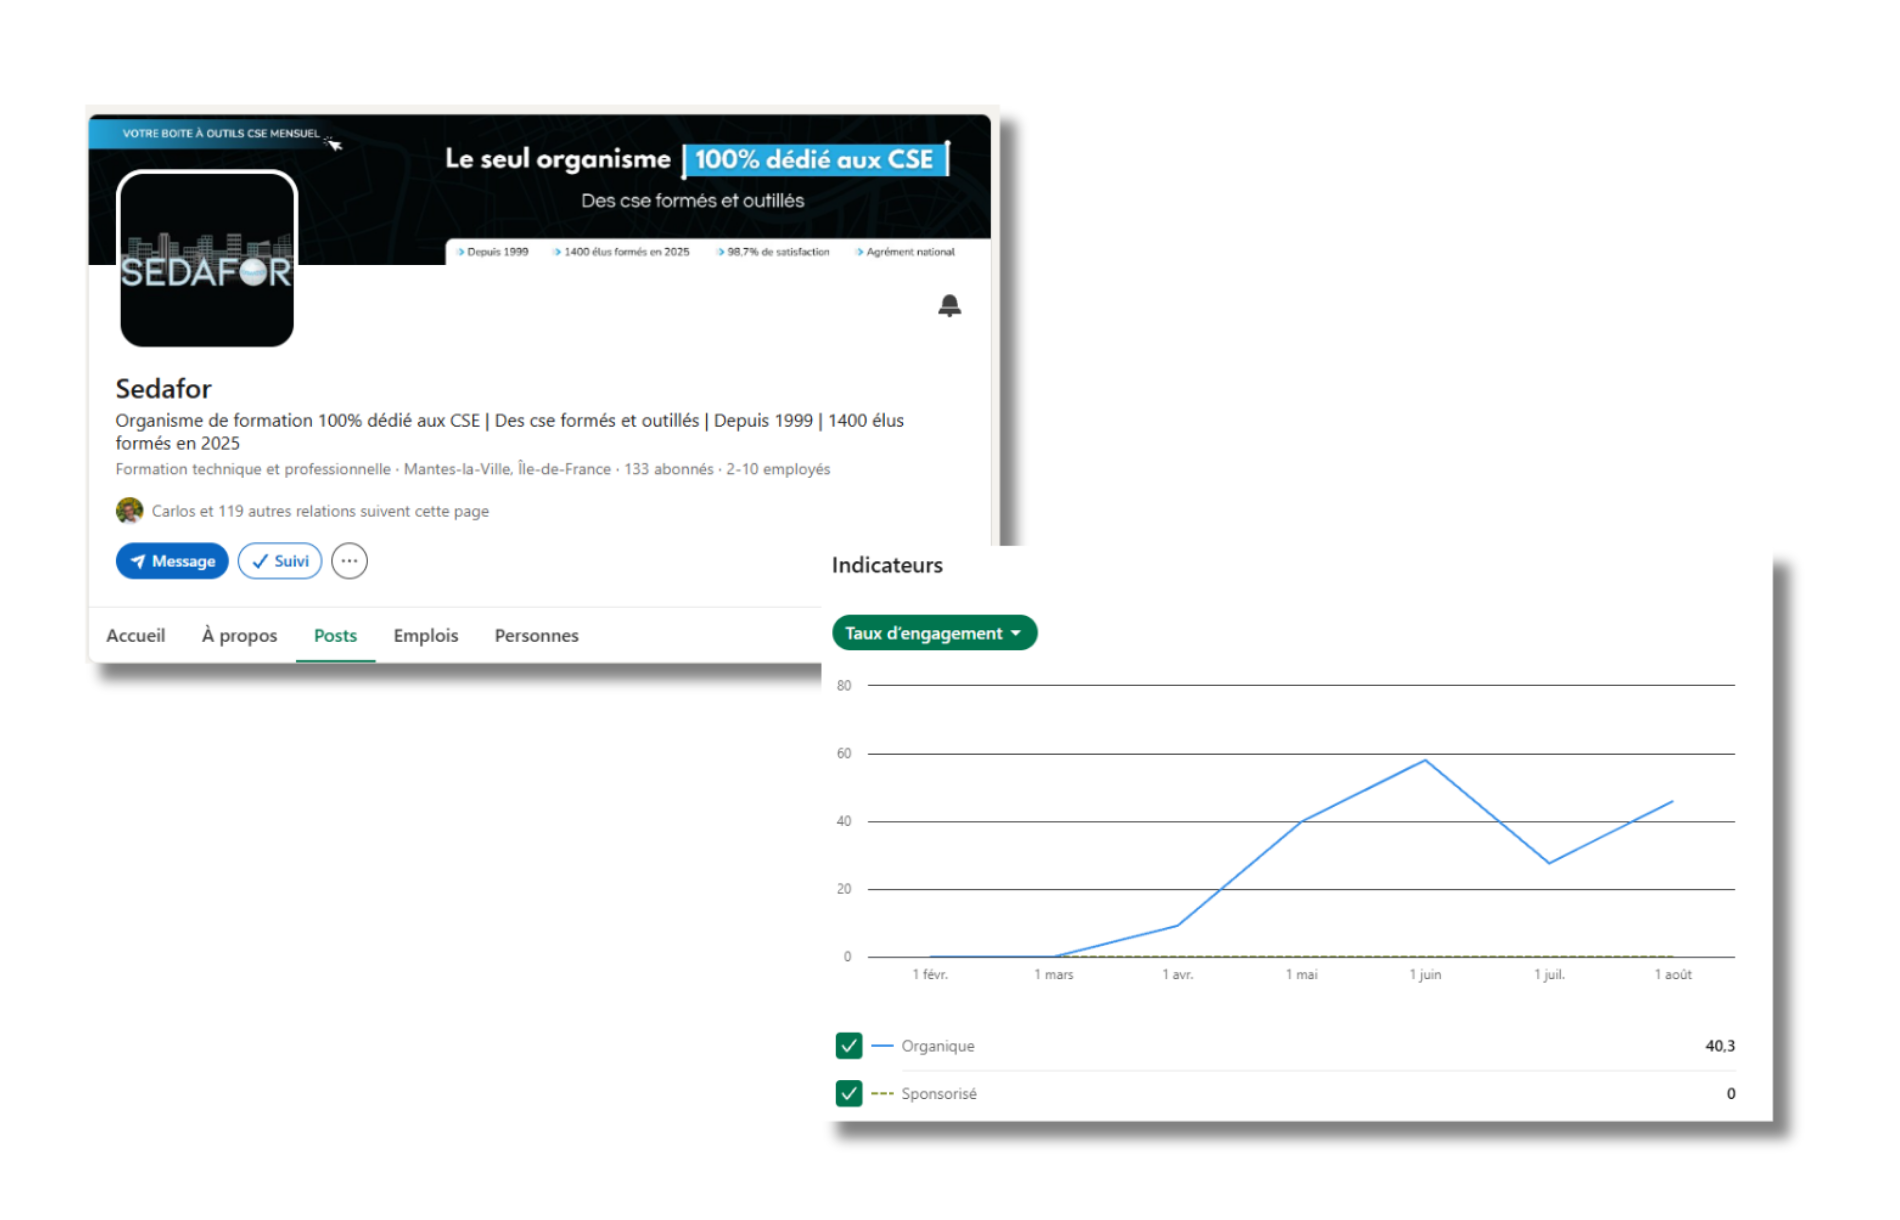Click Carlos et 119 autres relations link
Image resolution: width=1900 pixels, height=1220 pixels.
pyautogui.click(x=320, y=511)
